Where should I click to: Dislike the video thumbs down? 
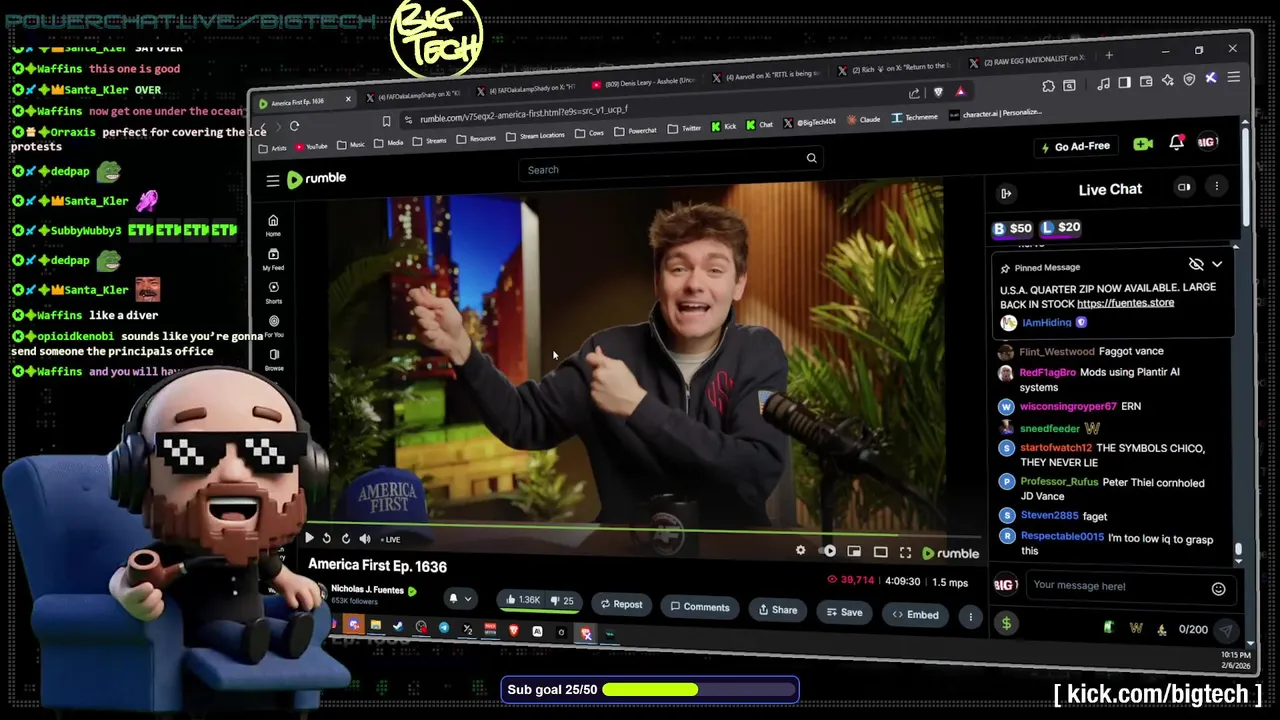click(562, 601)
